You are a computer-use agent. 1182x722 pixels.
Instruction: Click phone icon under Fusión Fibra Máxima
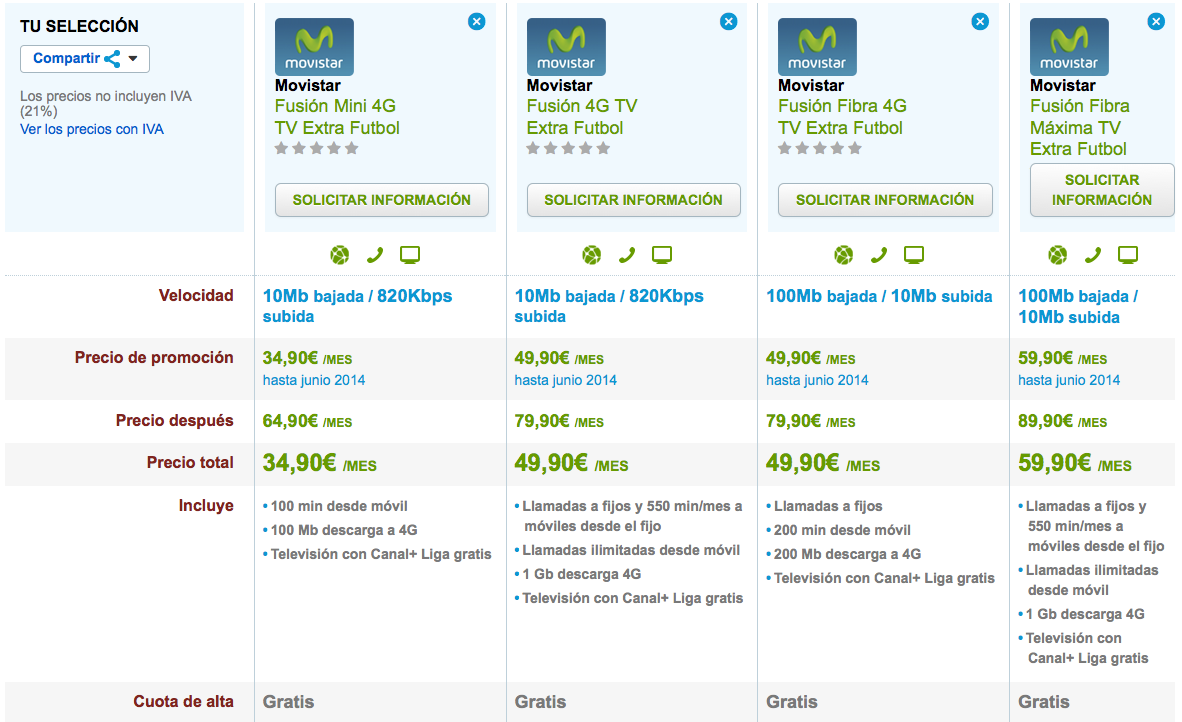coord(1092,255)
